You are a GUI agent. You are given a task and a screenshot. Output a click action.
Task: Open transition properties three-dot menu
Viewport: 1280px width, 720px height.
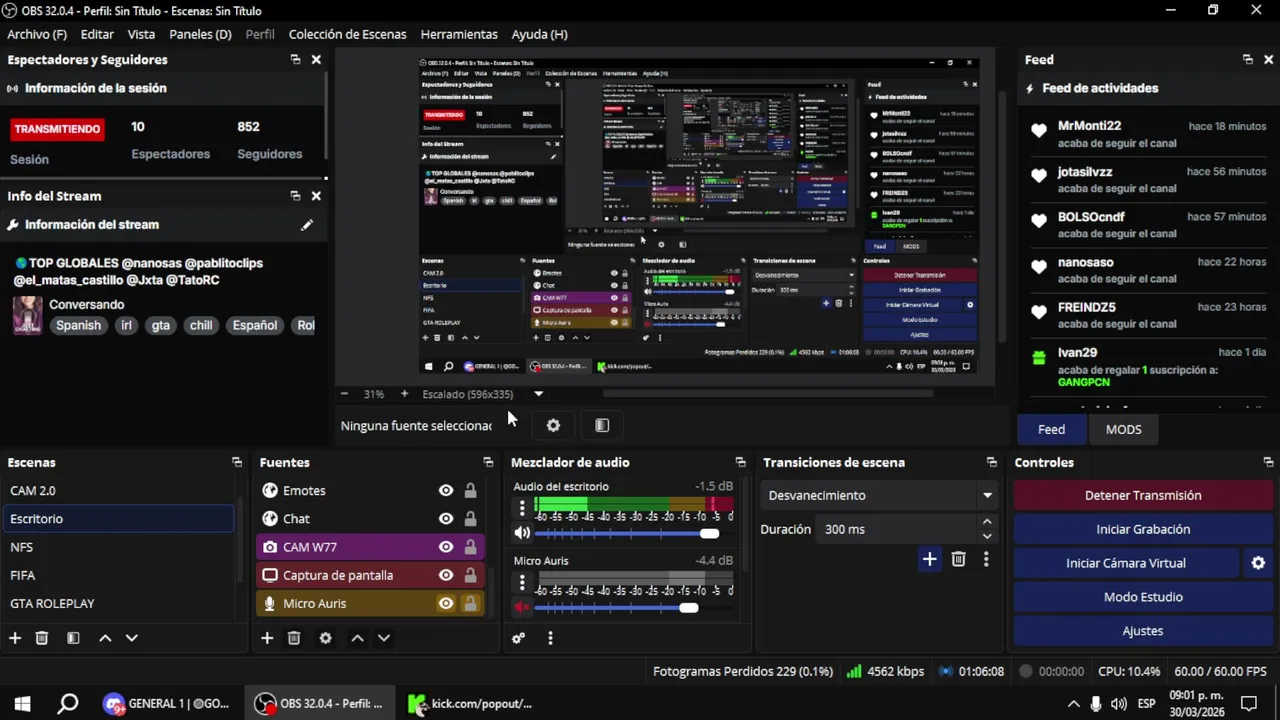(x=986, y=559)
